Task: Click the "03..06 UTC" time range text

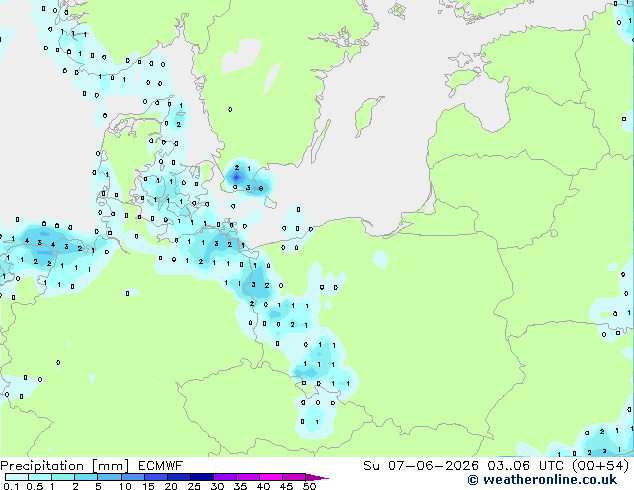Action: tap(528, 466)
